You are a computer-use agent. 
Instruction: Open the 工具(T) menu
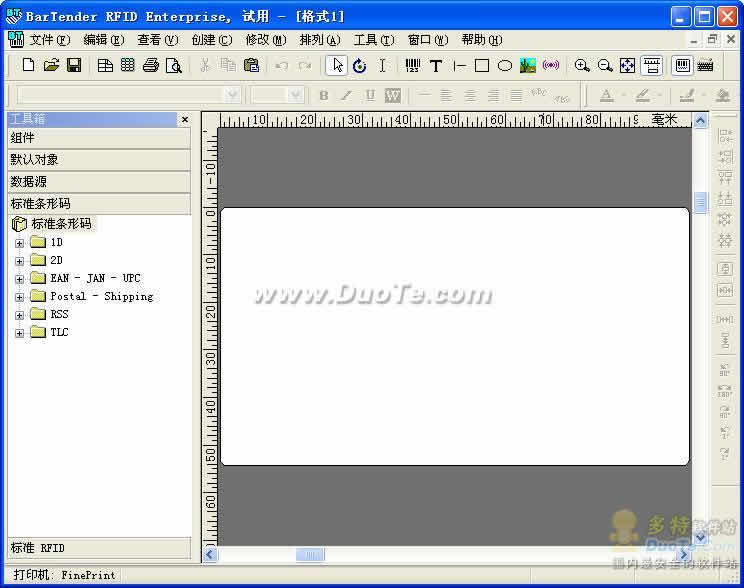[373, 40]
